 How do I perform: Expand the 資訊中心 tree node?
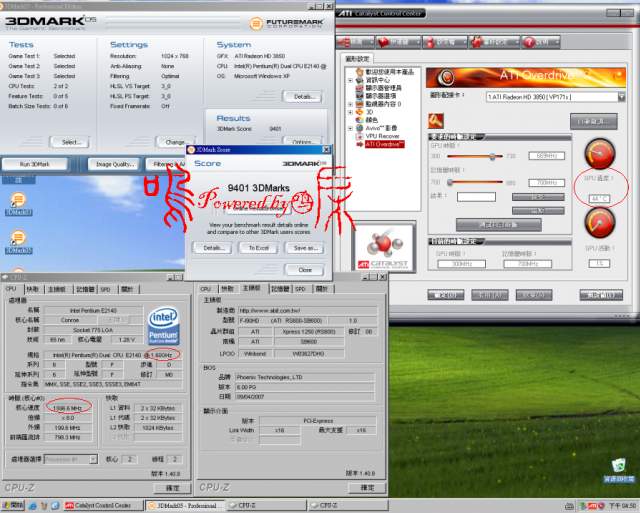click(x=350, y=80)
